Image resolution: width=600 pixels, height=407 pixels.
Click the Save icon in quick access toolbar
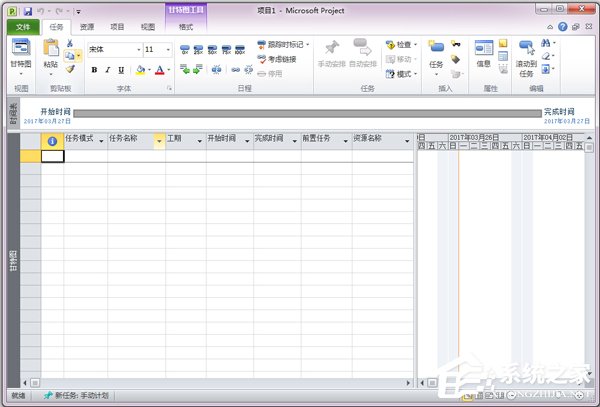click(x=28, y=10)
